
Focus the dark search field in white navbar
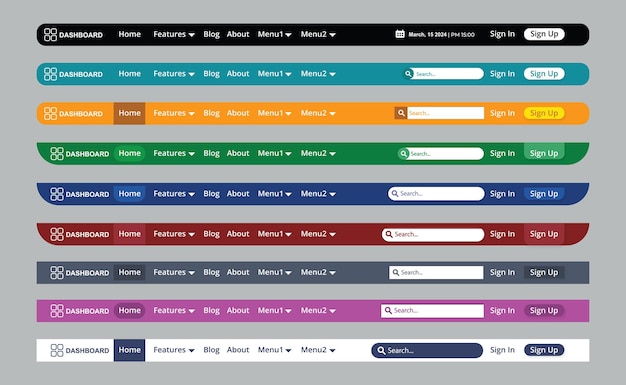[x=427, y=350]
